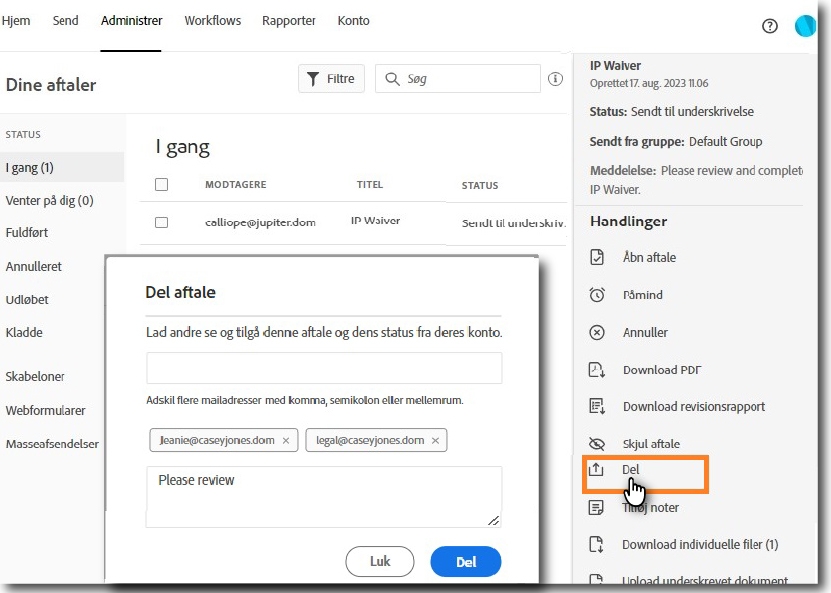Open the Filtre options

point(331,78)
